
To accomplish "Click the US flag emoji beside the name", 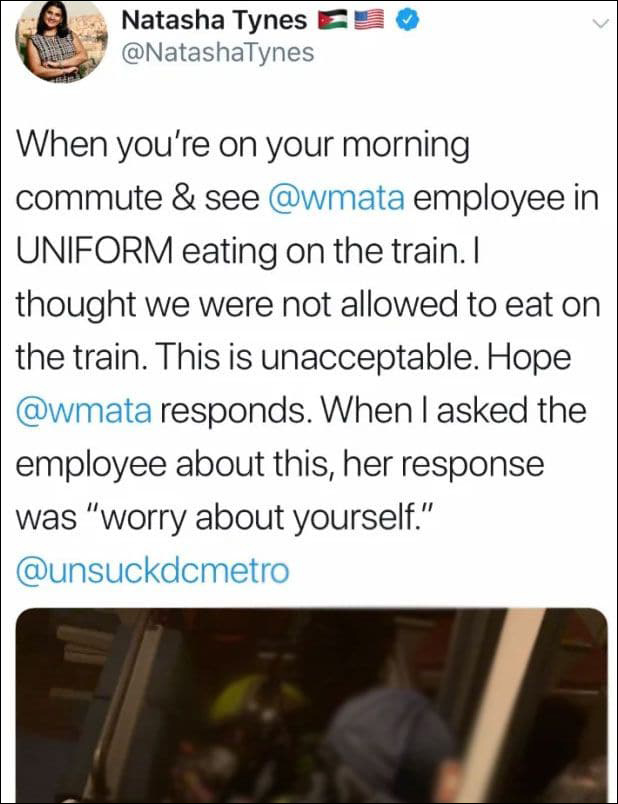I will (369, 21).
